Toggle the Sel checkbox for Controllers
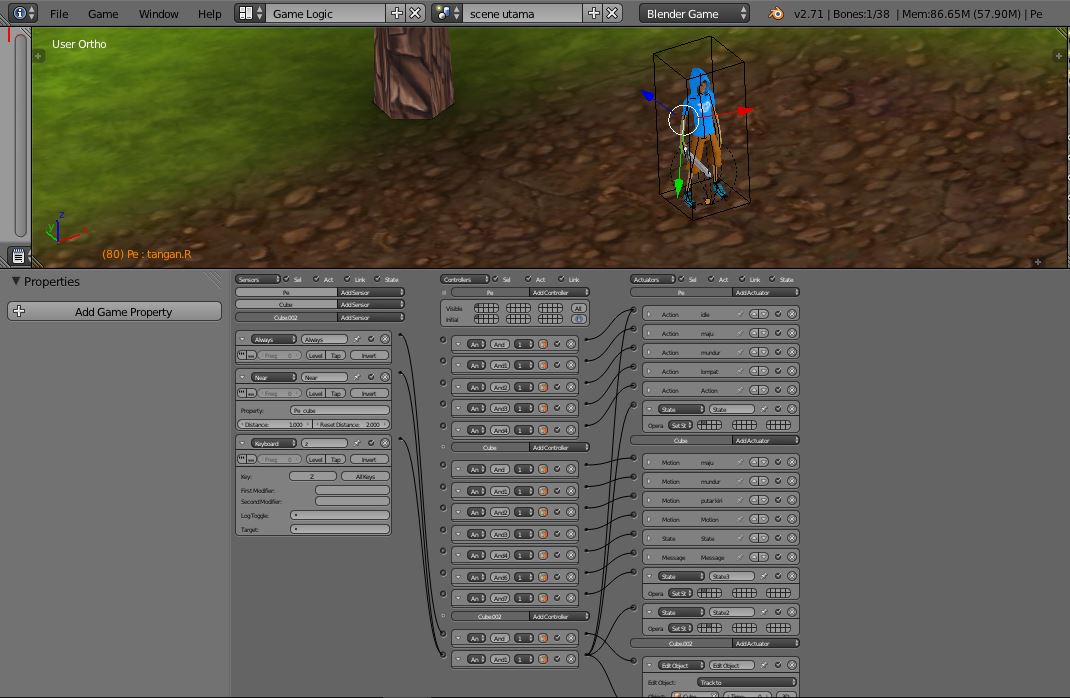1070x698 pixels. (x=495, y=279)
